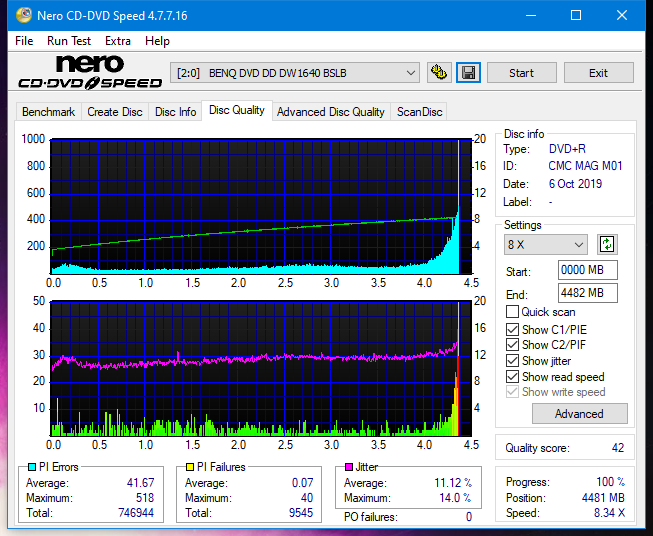This screenshot has height=536, width=653.
Task: Open the 8 X speed dropdown
Action: (546, 244)
